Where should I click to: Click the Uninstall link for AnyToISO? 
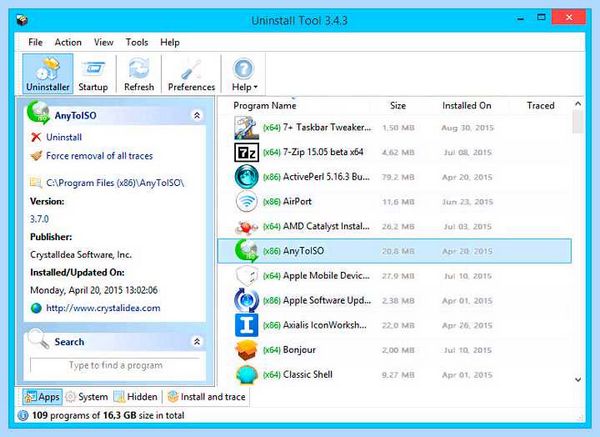[64, 137]
